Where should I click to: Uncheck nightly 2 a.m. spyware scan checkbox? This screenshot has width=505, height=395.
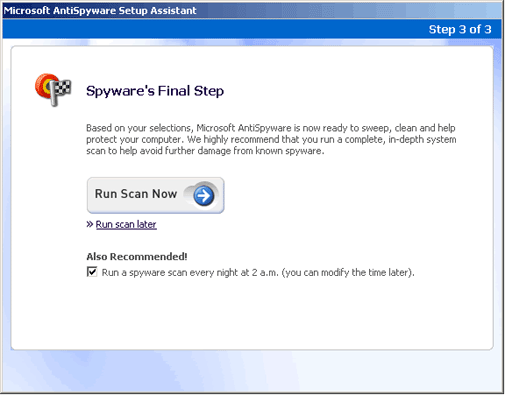(x=92, y=272)
